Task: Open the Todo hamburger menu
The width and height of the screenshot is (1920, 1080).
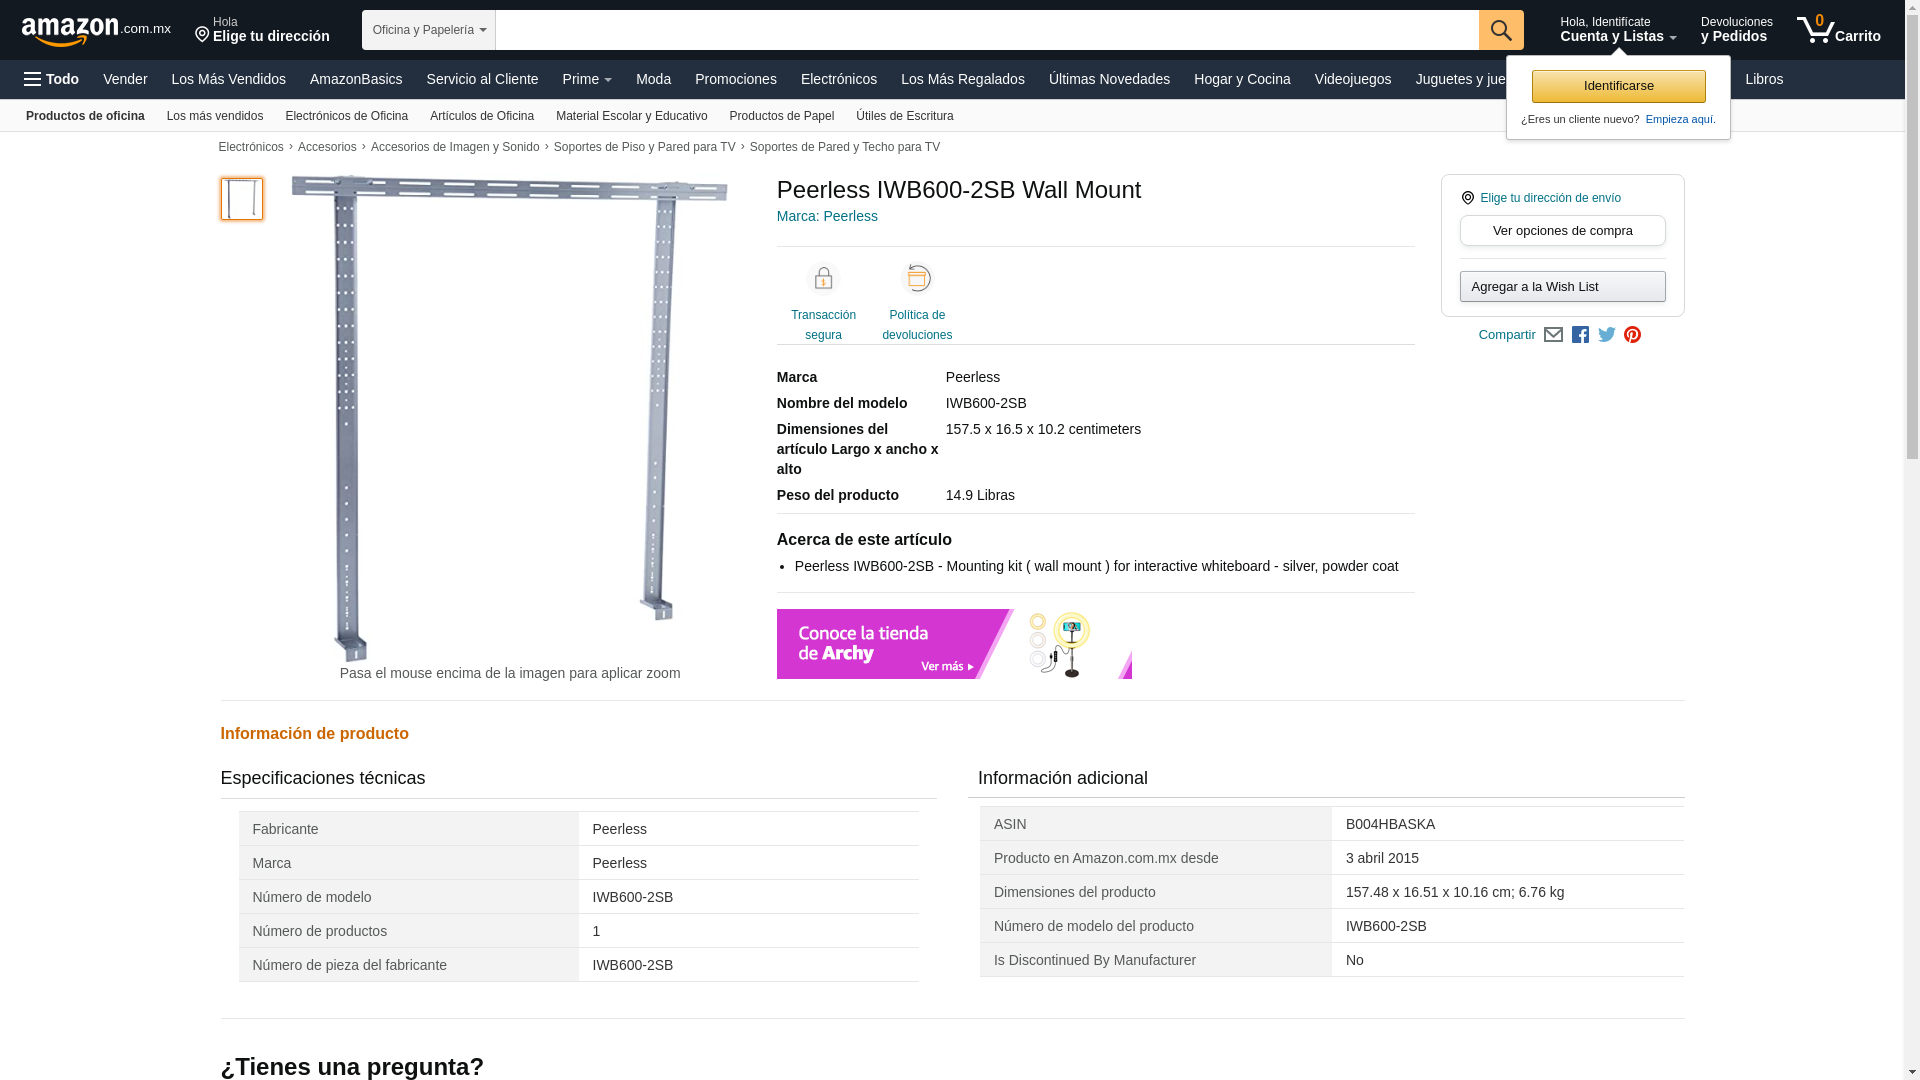Action: [x=52, y=79]
